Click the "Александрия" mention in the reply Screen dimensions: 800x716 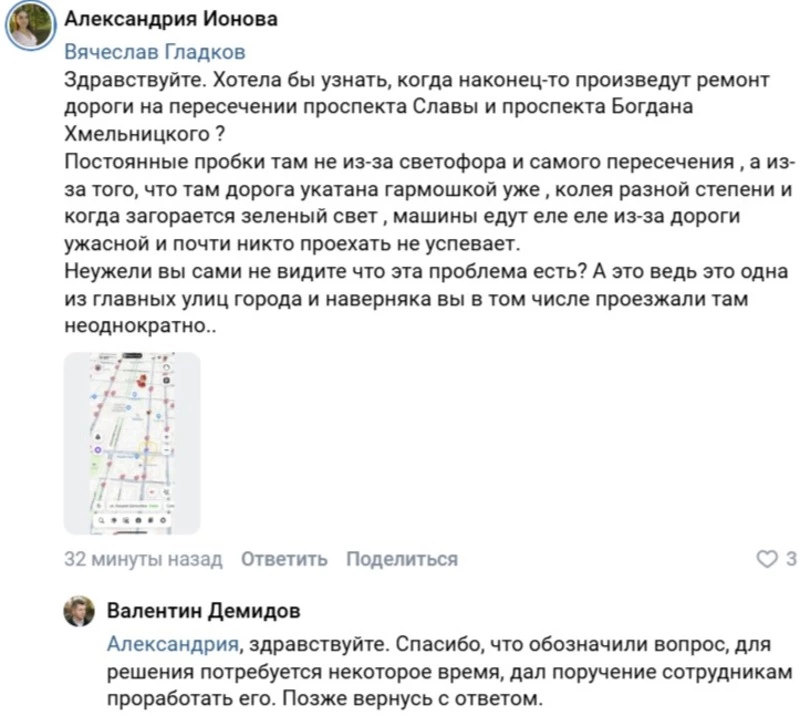[172, 643]
